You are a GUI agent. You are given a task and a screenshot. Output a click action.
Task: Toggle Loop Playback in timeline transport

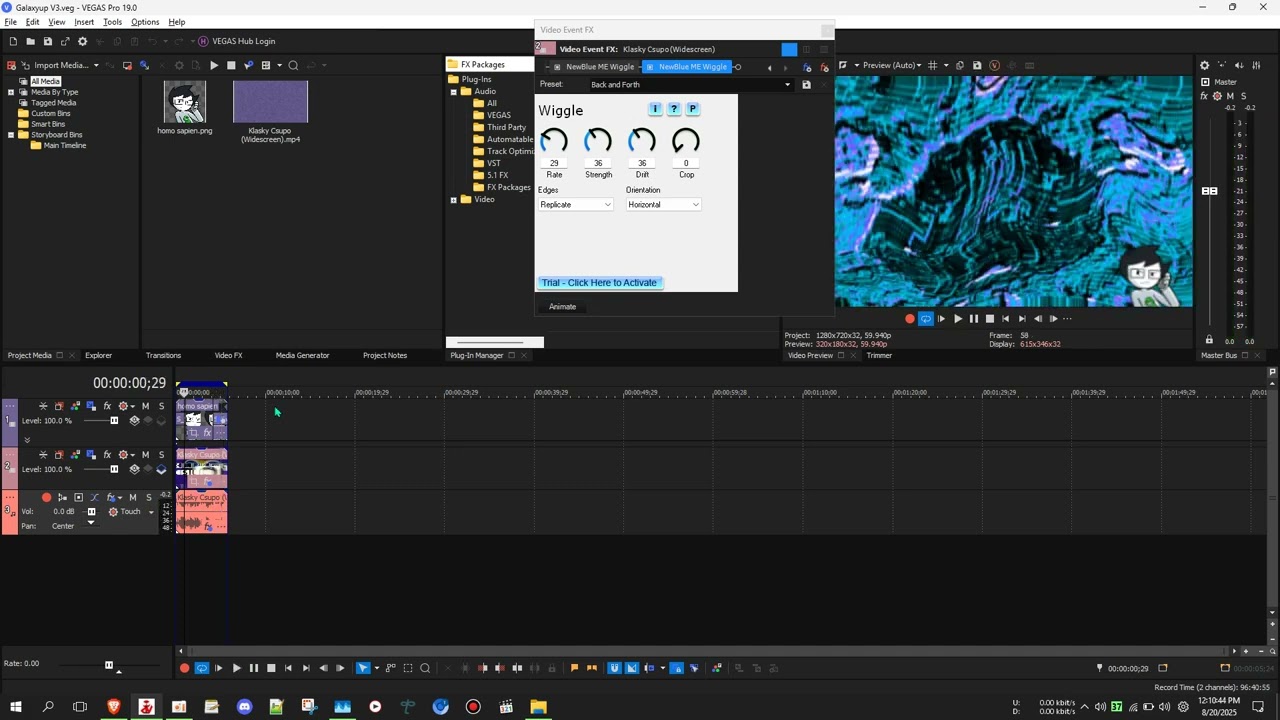[202, 669]
